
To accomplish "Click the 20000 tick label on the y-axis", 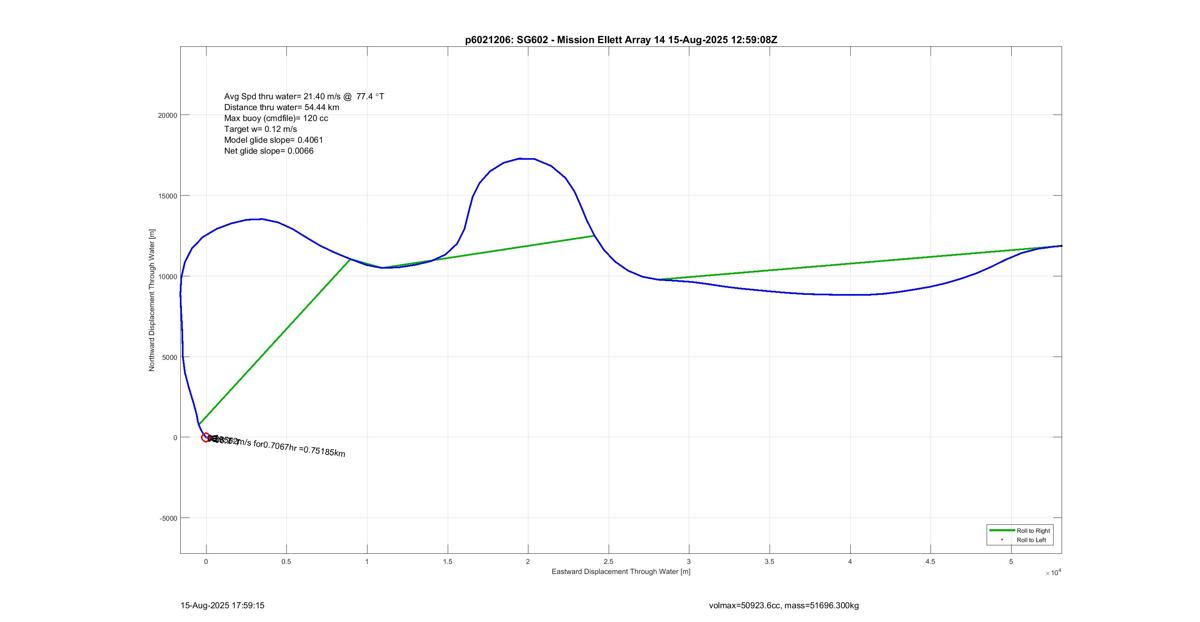I will click(x=166, y=115).
